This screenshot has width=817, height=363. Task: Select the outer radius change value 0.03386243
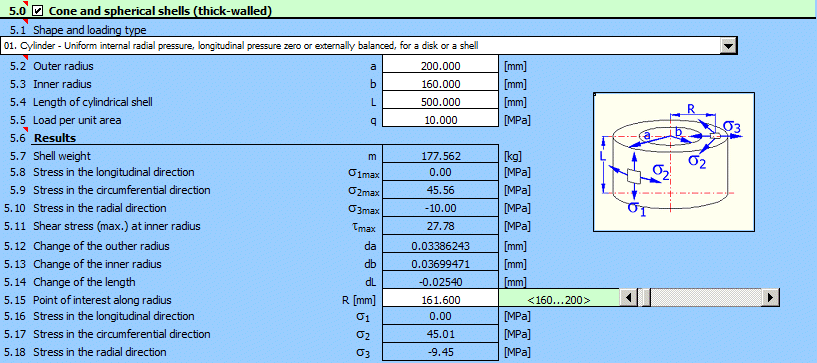(440, 246)
